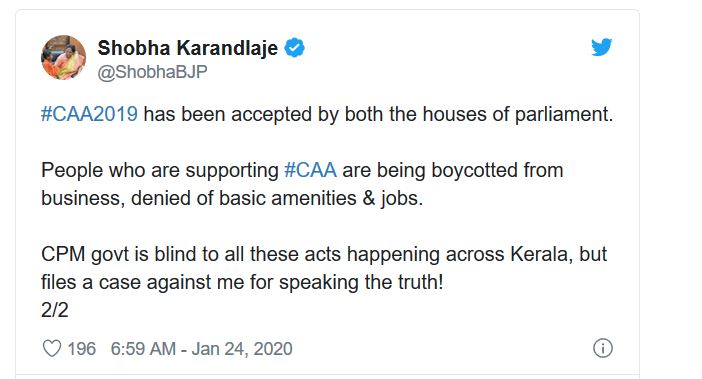
Task: Click the Twitter bird logo icon
Action: (601, 47)
